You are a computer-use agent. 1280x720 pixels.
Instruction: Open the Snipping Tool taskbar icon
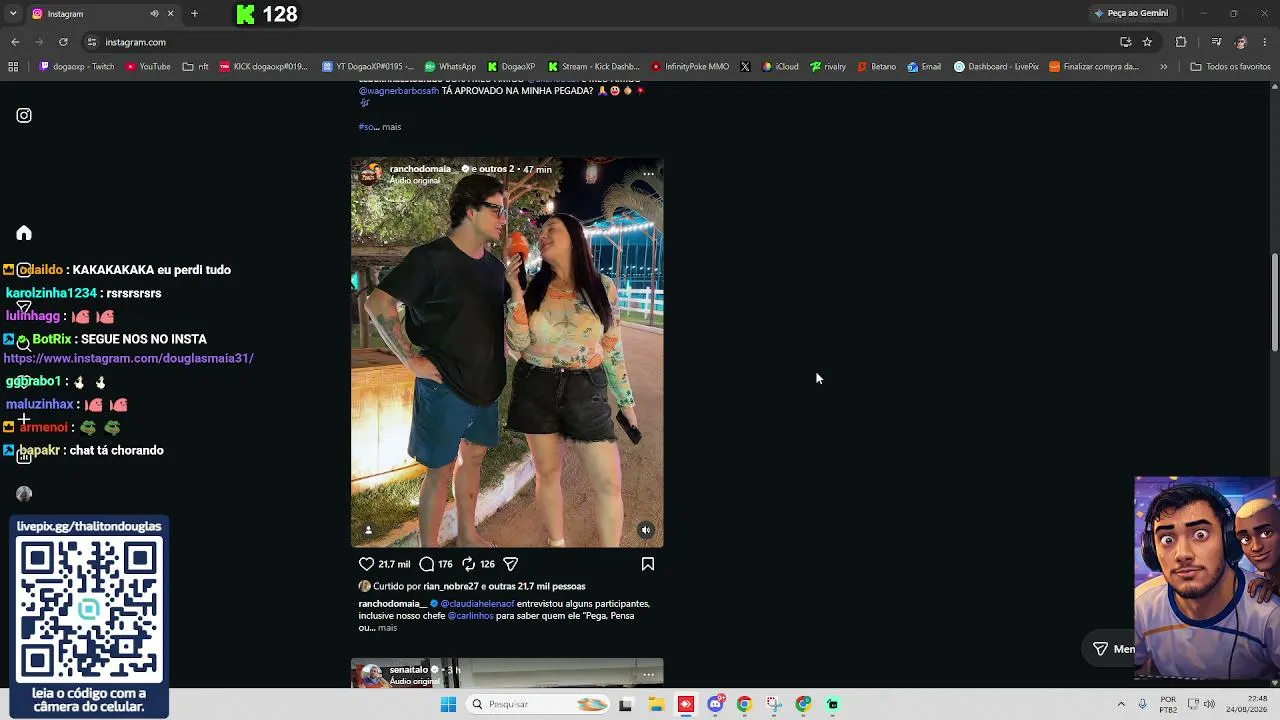(x=774, y=704)
